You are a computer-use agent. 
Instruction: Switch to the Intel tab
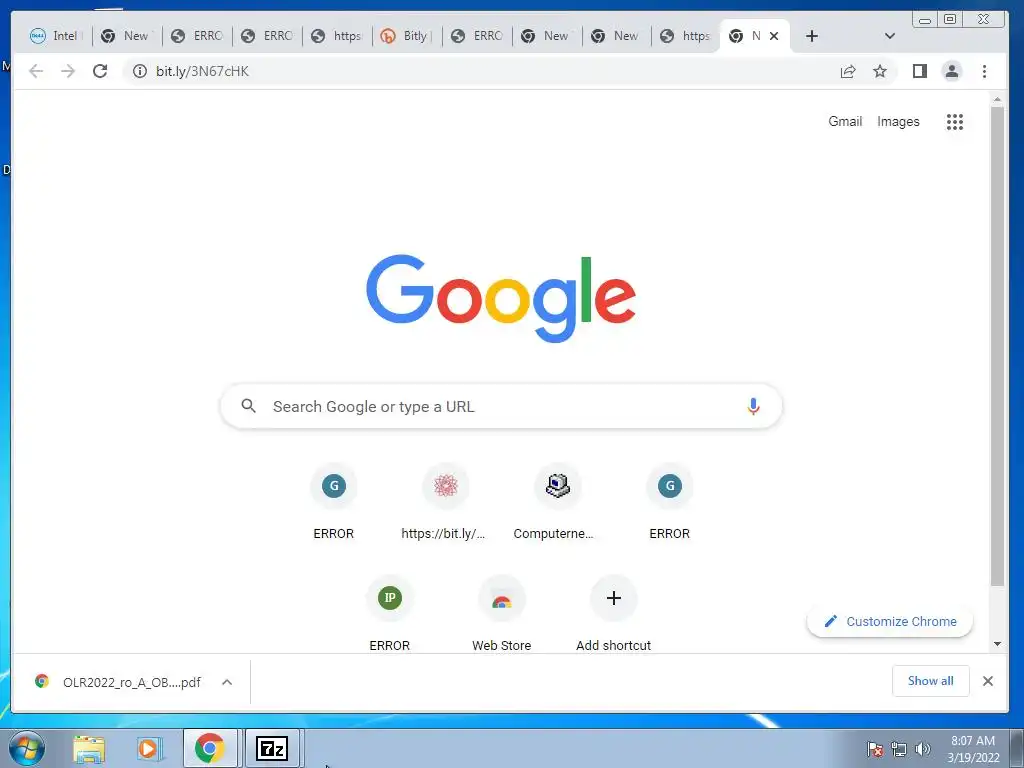[x=56, y=36]
